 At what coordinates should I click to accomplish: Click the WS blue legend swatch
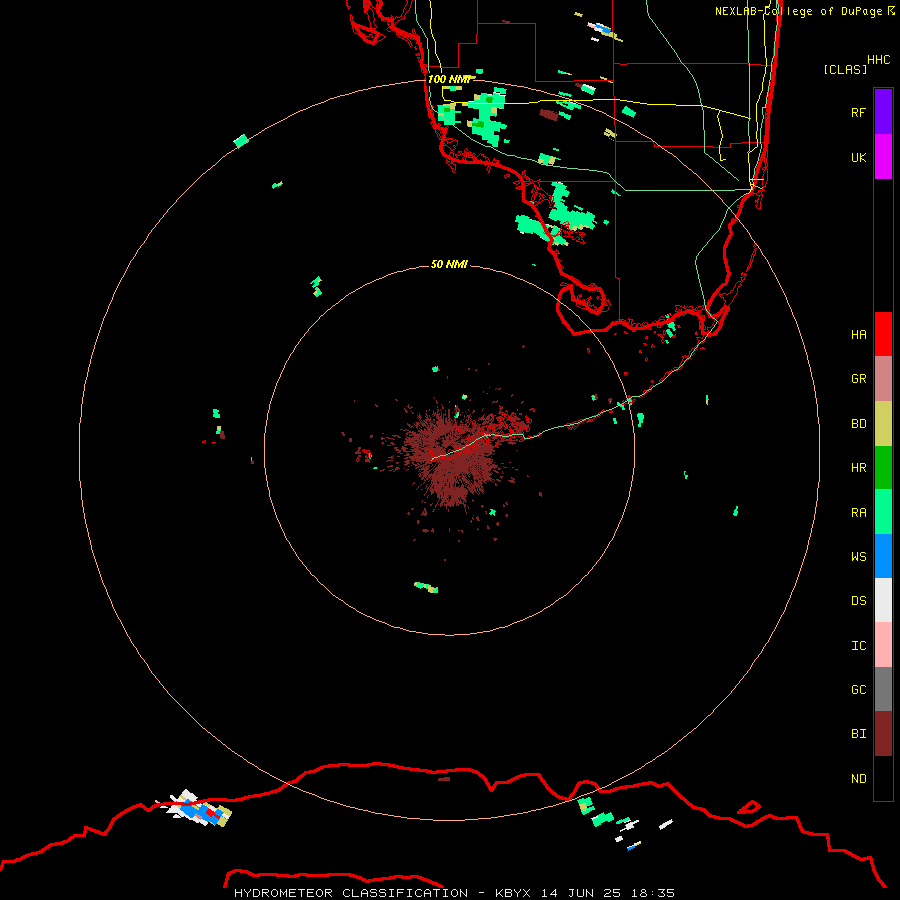(x=883, y=556)
